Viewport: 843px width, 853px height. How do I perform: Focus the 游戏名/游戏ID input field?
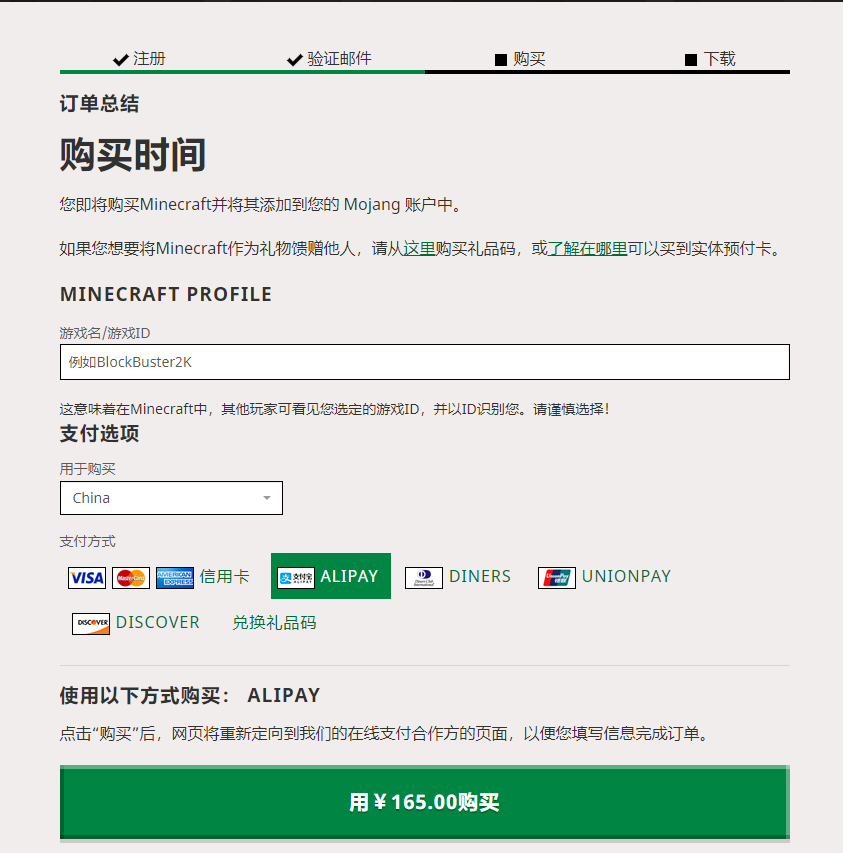coord(425,362)
